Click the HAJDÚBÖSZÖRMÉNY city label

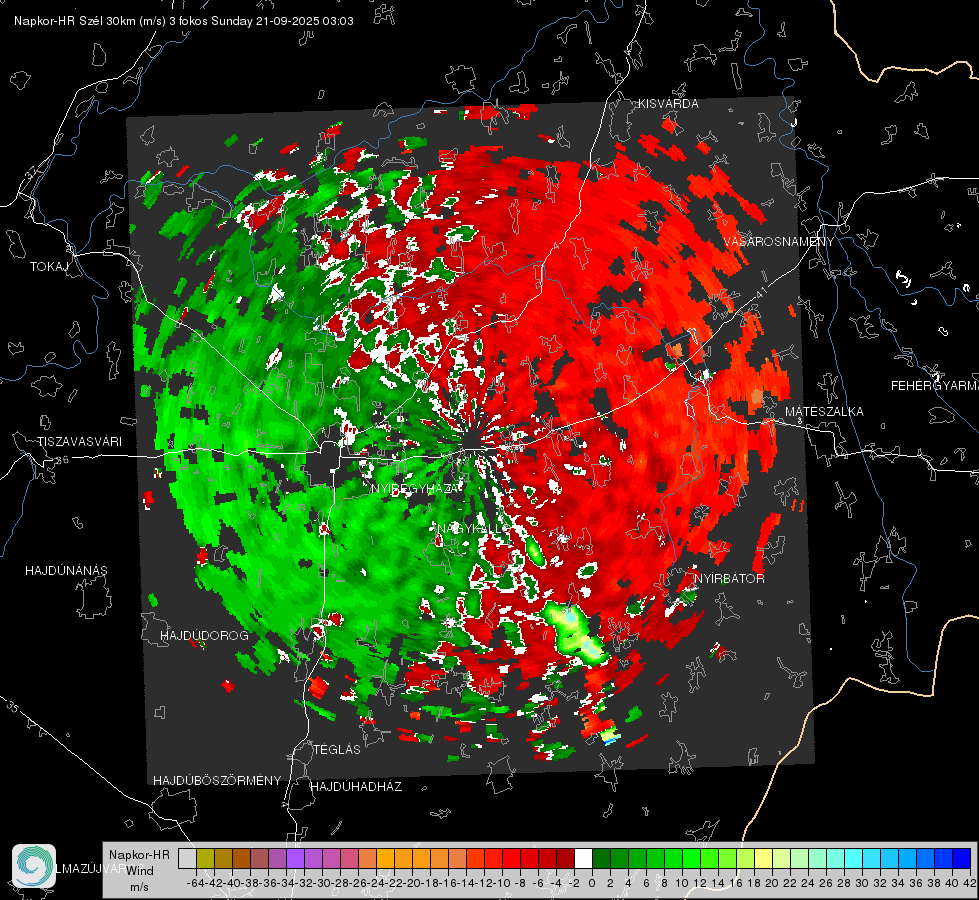(x=217, y=781)
